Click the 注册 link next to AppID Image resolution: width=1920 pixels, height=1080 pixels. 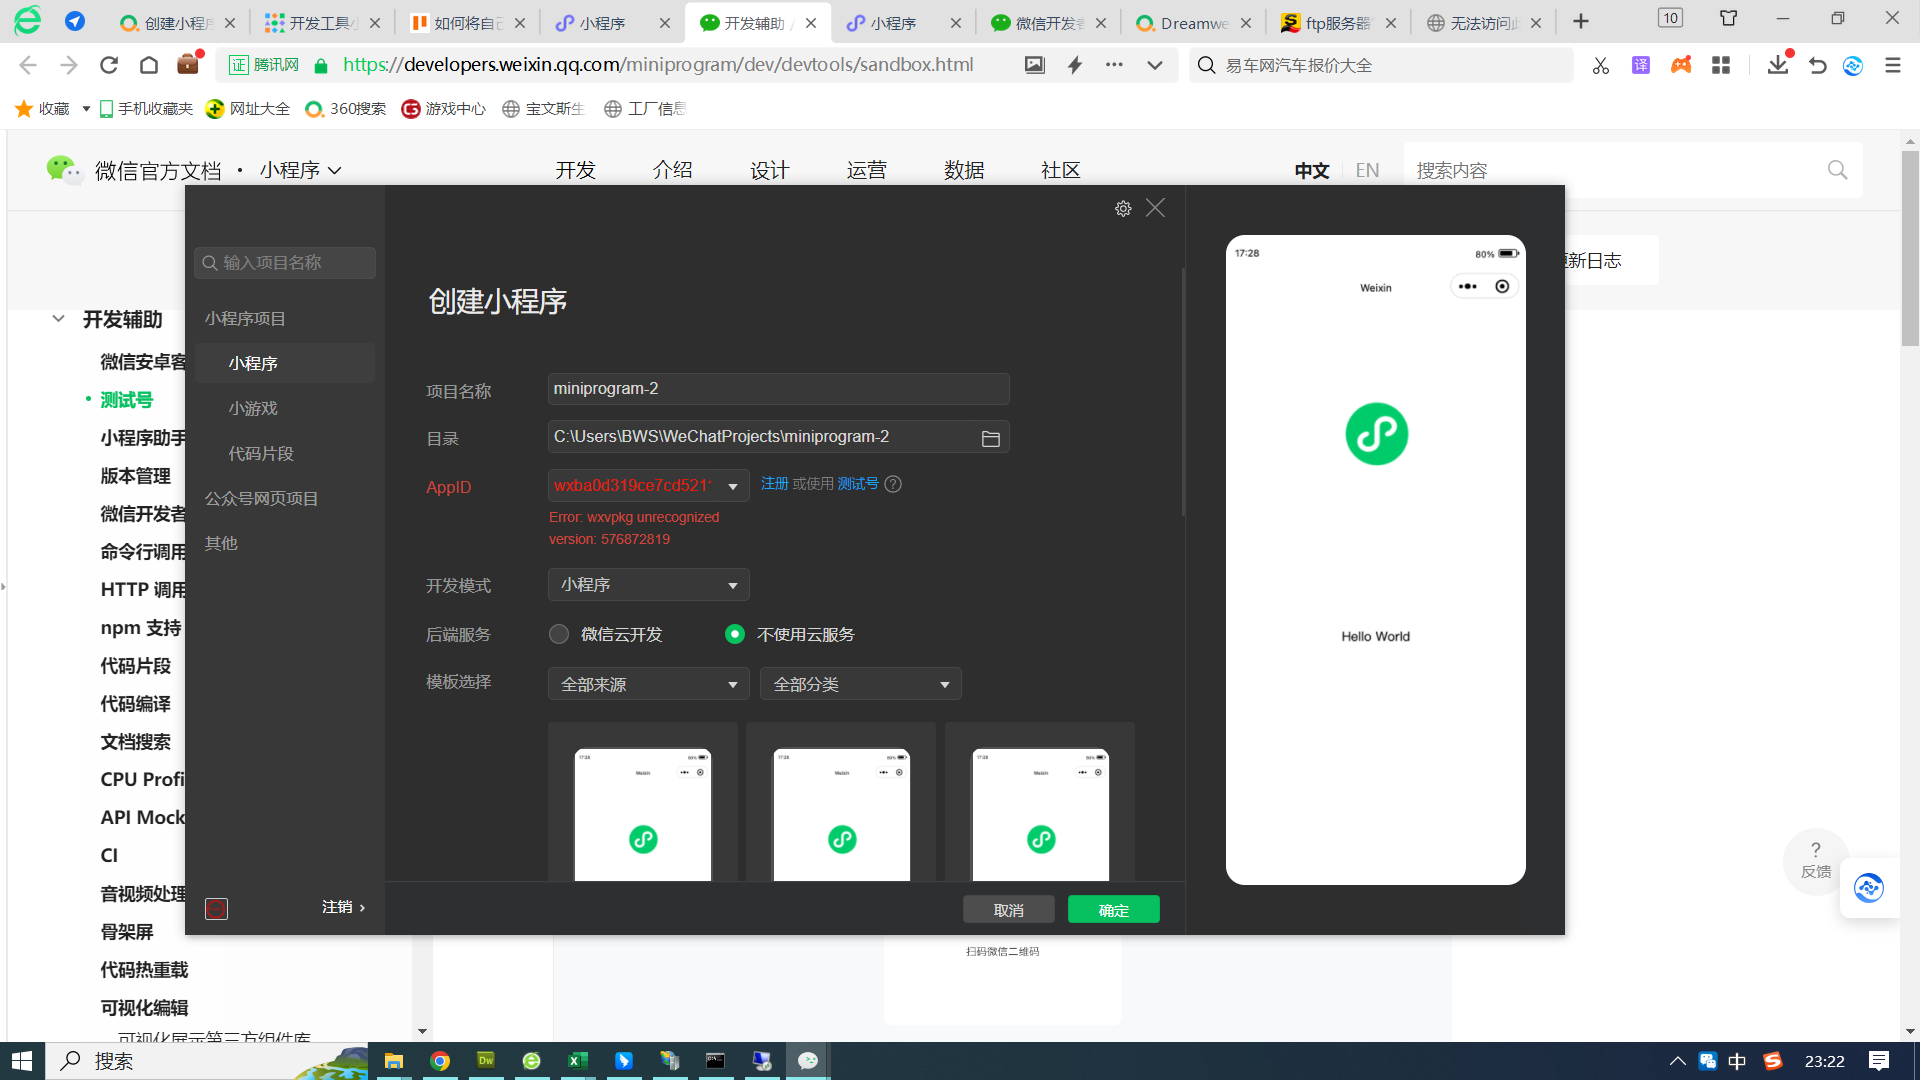point(774,484)
